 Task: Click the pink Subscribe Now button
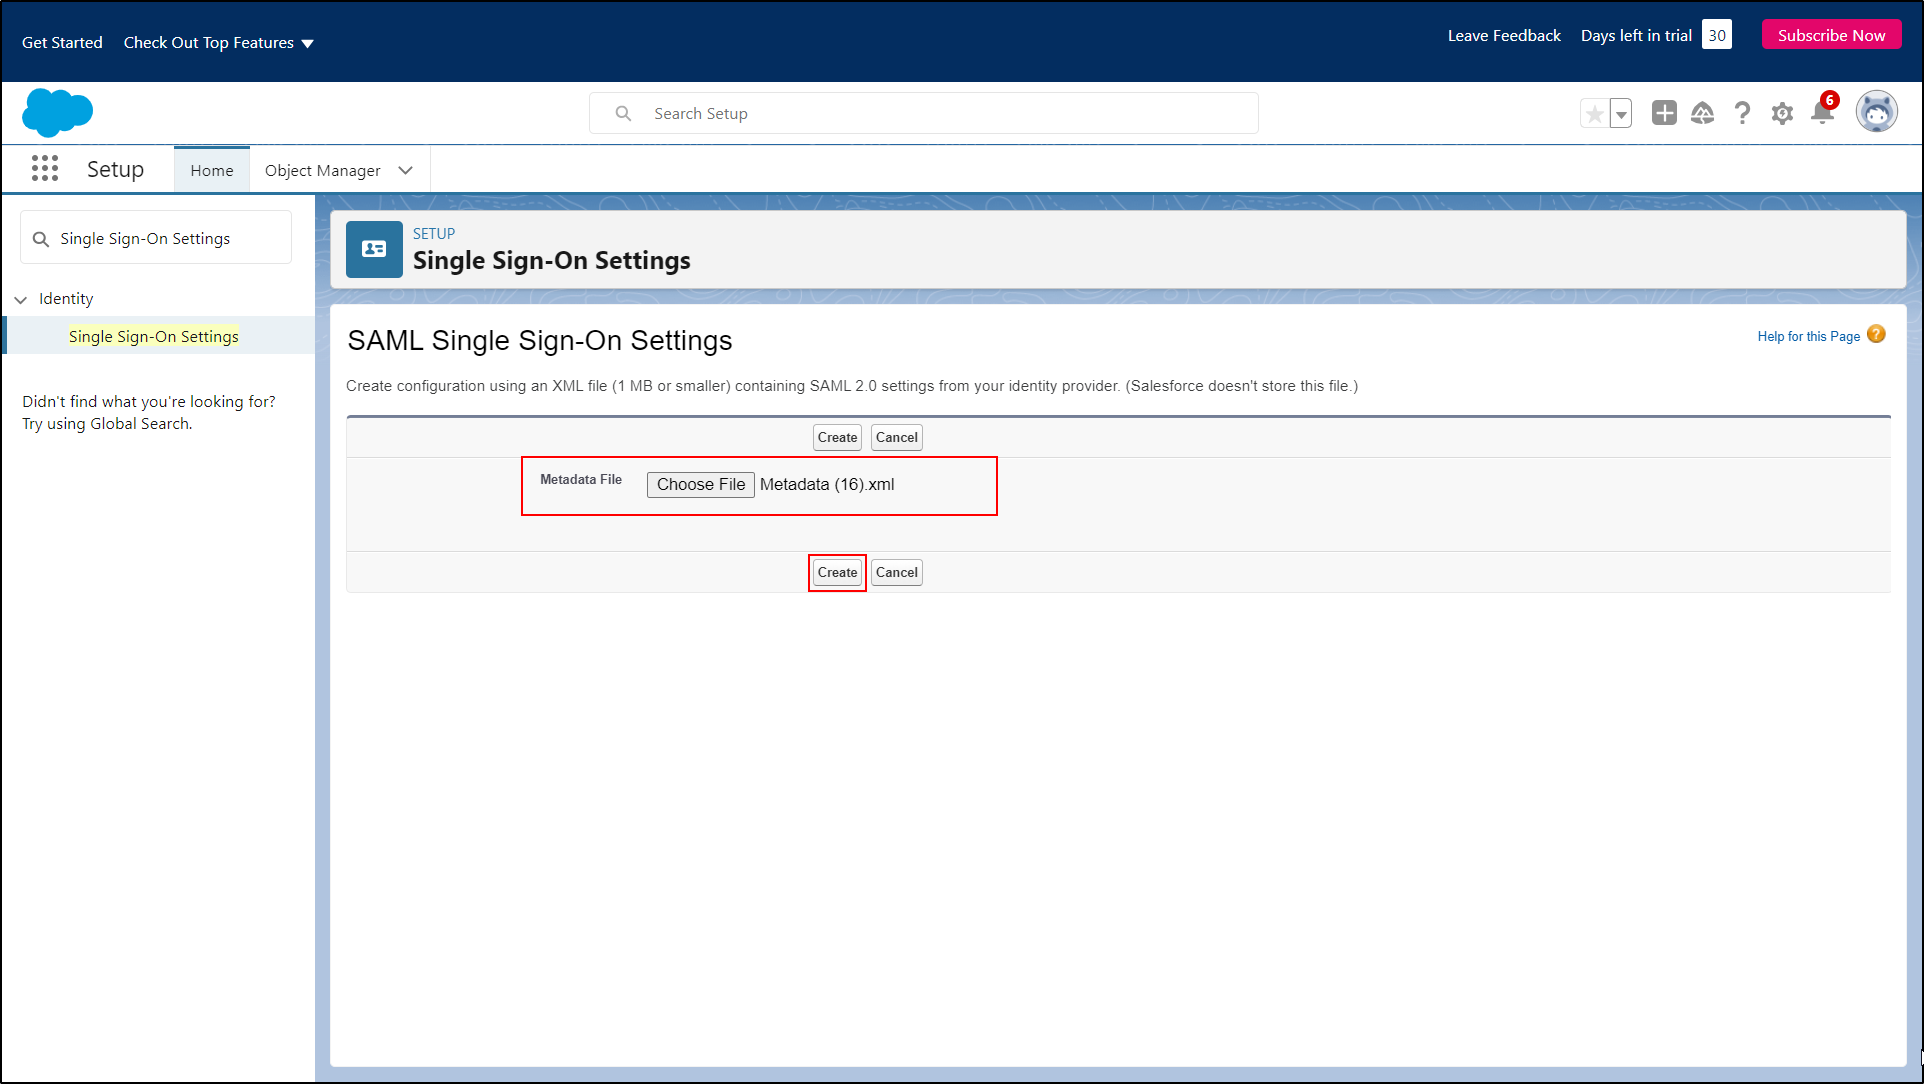pos(1831,33)
